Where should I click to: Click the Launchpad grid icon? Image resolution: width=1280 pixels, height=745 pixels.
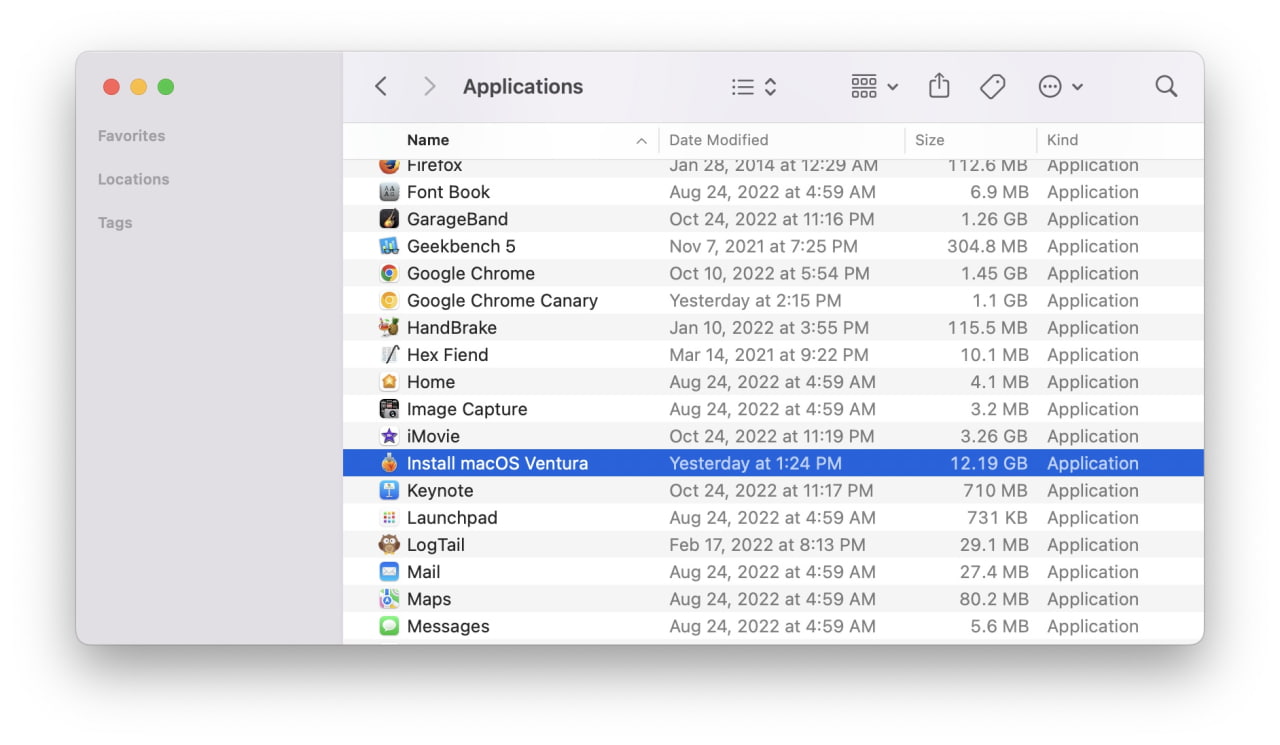click(x=389, y=517)
